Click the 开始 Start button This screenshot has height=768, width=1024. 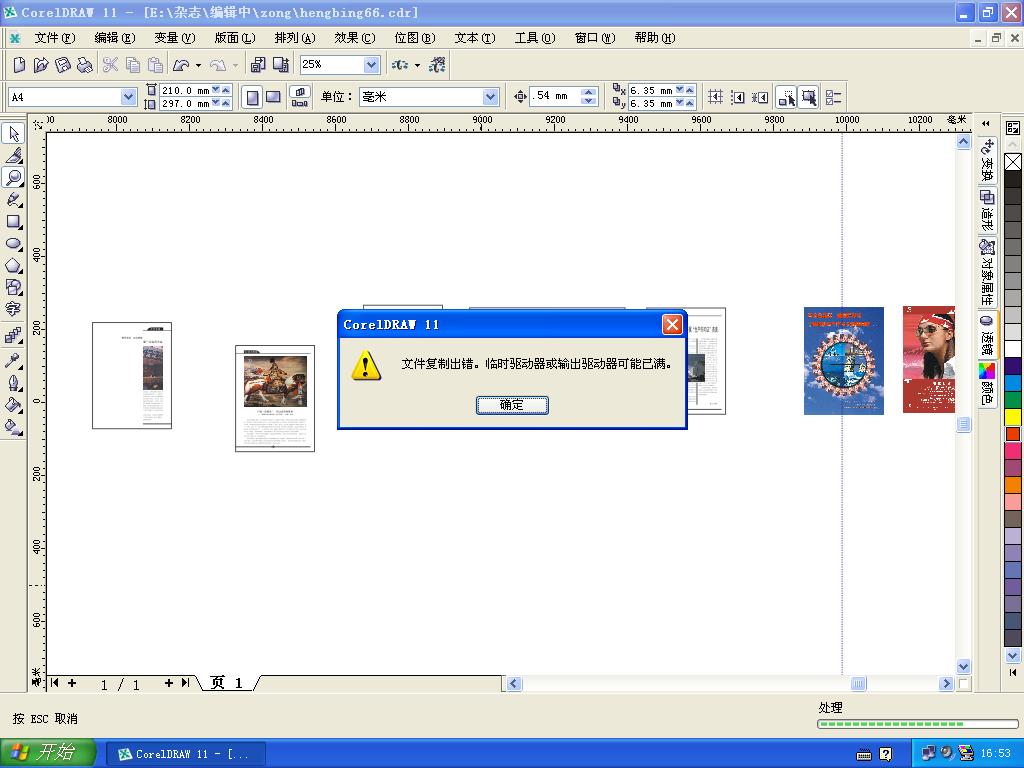[48, 753]
